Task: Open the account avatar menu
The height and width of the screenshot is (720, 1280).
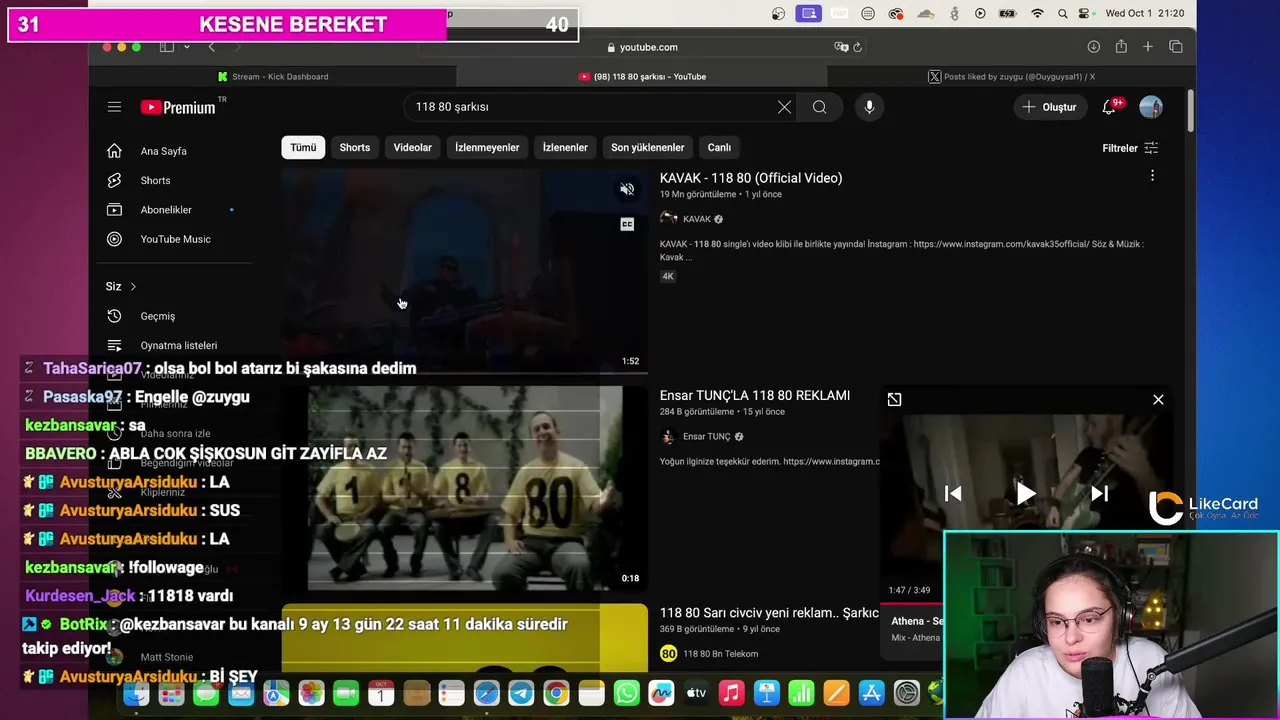Action: (x=1151, y=107)
